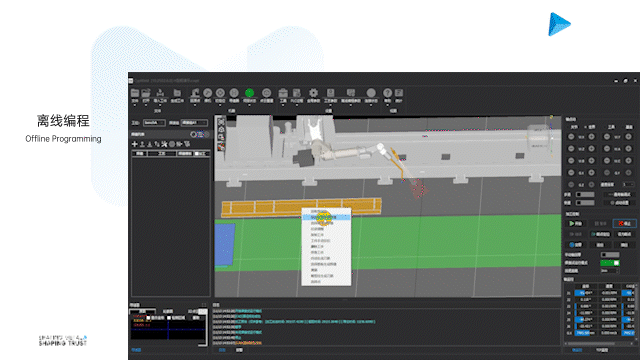Image resolution: width=640 pixels, height=360 pixels.
Task: Click the wrench-cross tools icon in list toolbar
Action: tap(164, 144)
